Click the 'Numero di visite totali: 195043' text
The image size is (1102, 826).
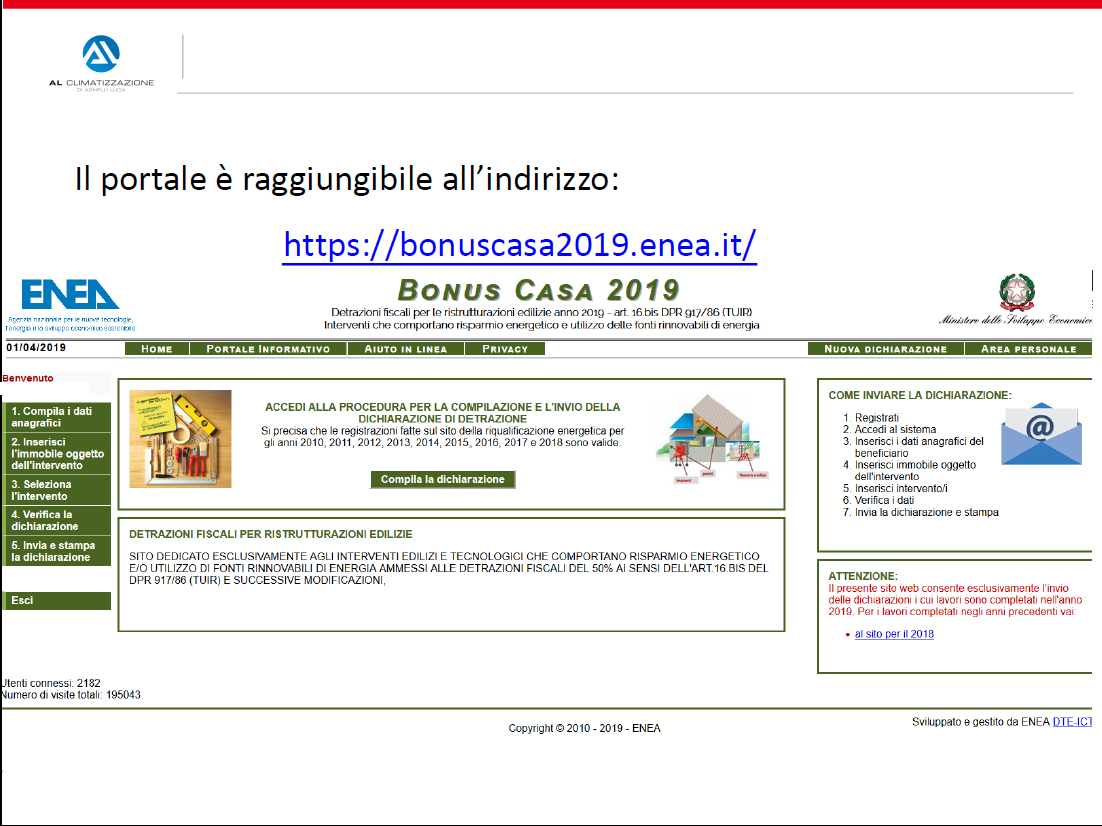[72, 695]
